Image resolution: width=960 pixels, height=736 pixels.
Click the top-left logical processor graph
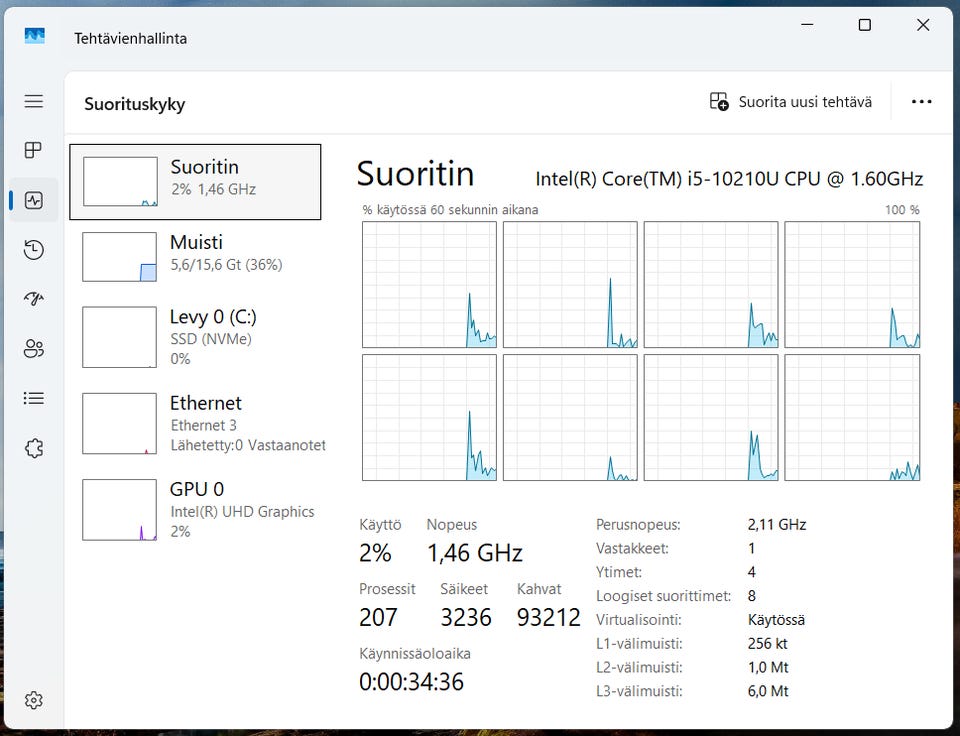pos(429,284)
